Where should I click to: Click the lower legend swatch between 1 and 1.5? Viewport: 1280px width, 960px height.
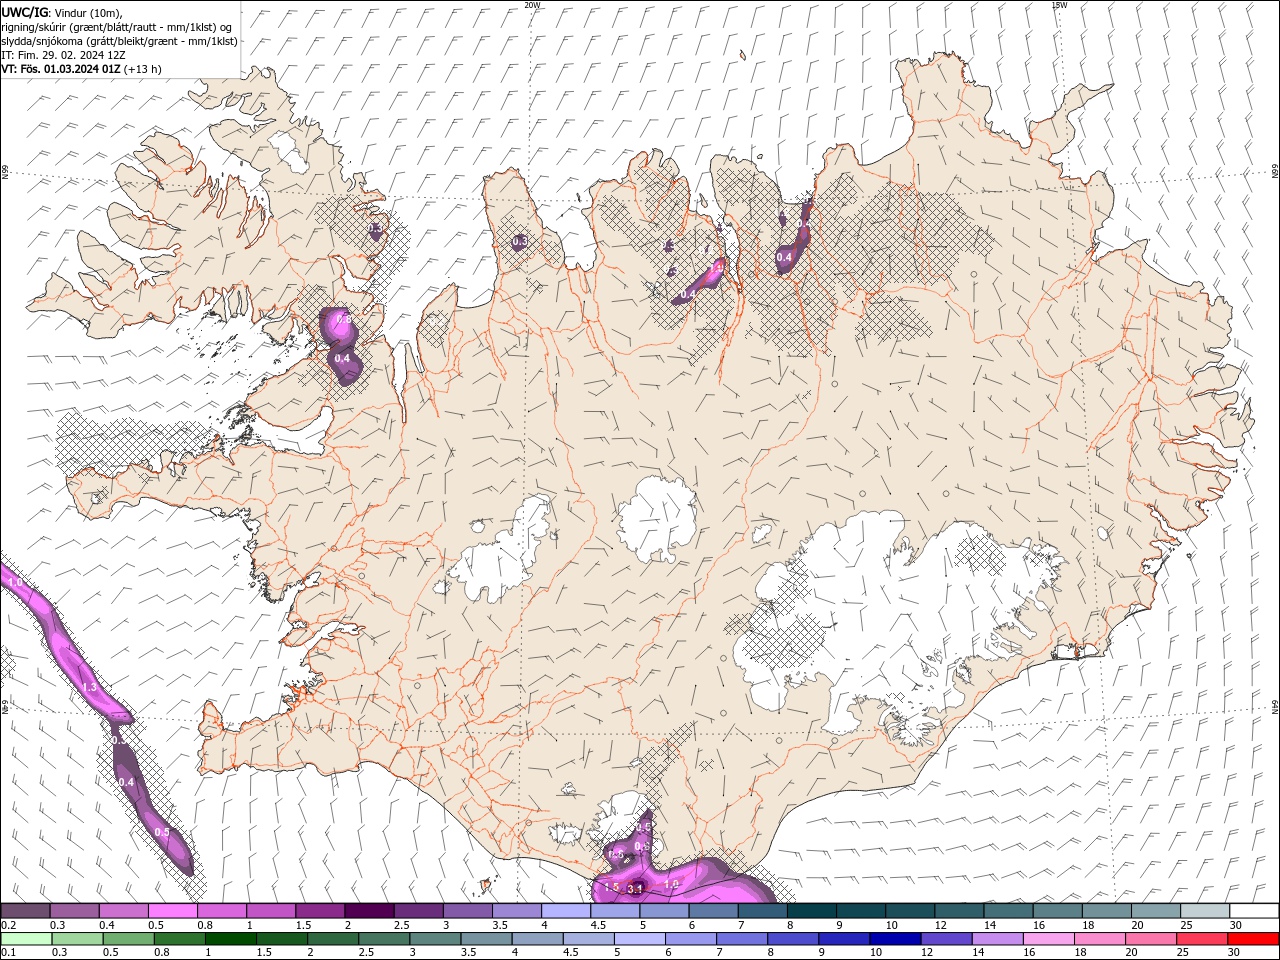pos(230,939)
